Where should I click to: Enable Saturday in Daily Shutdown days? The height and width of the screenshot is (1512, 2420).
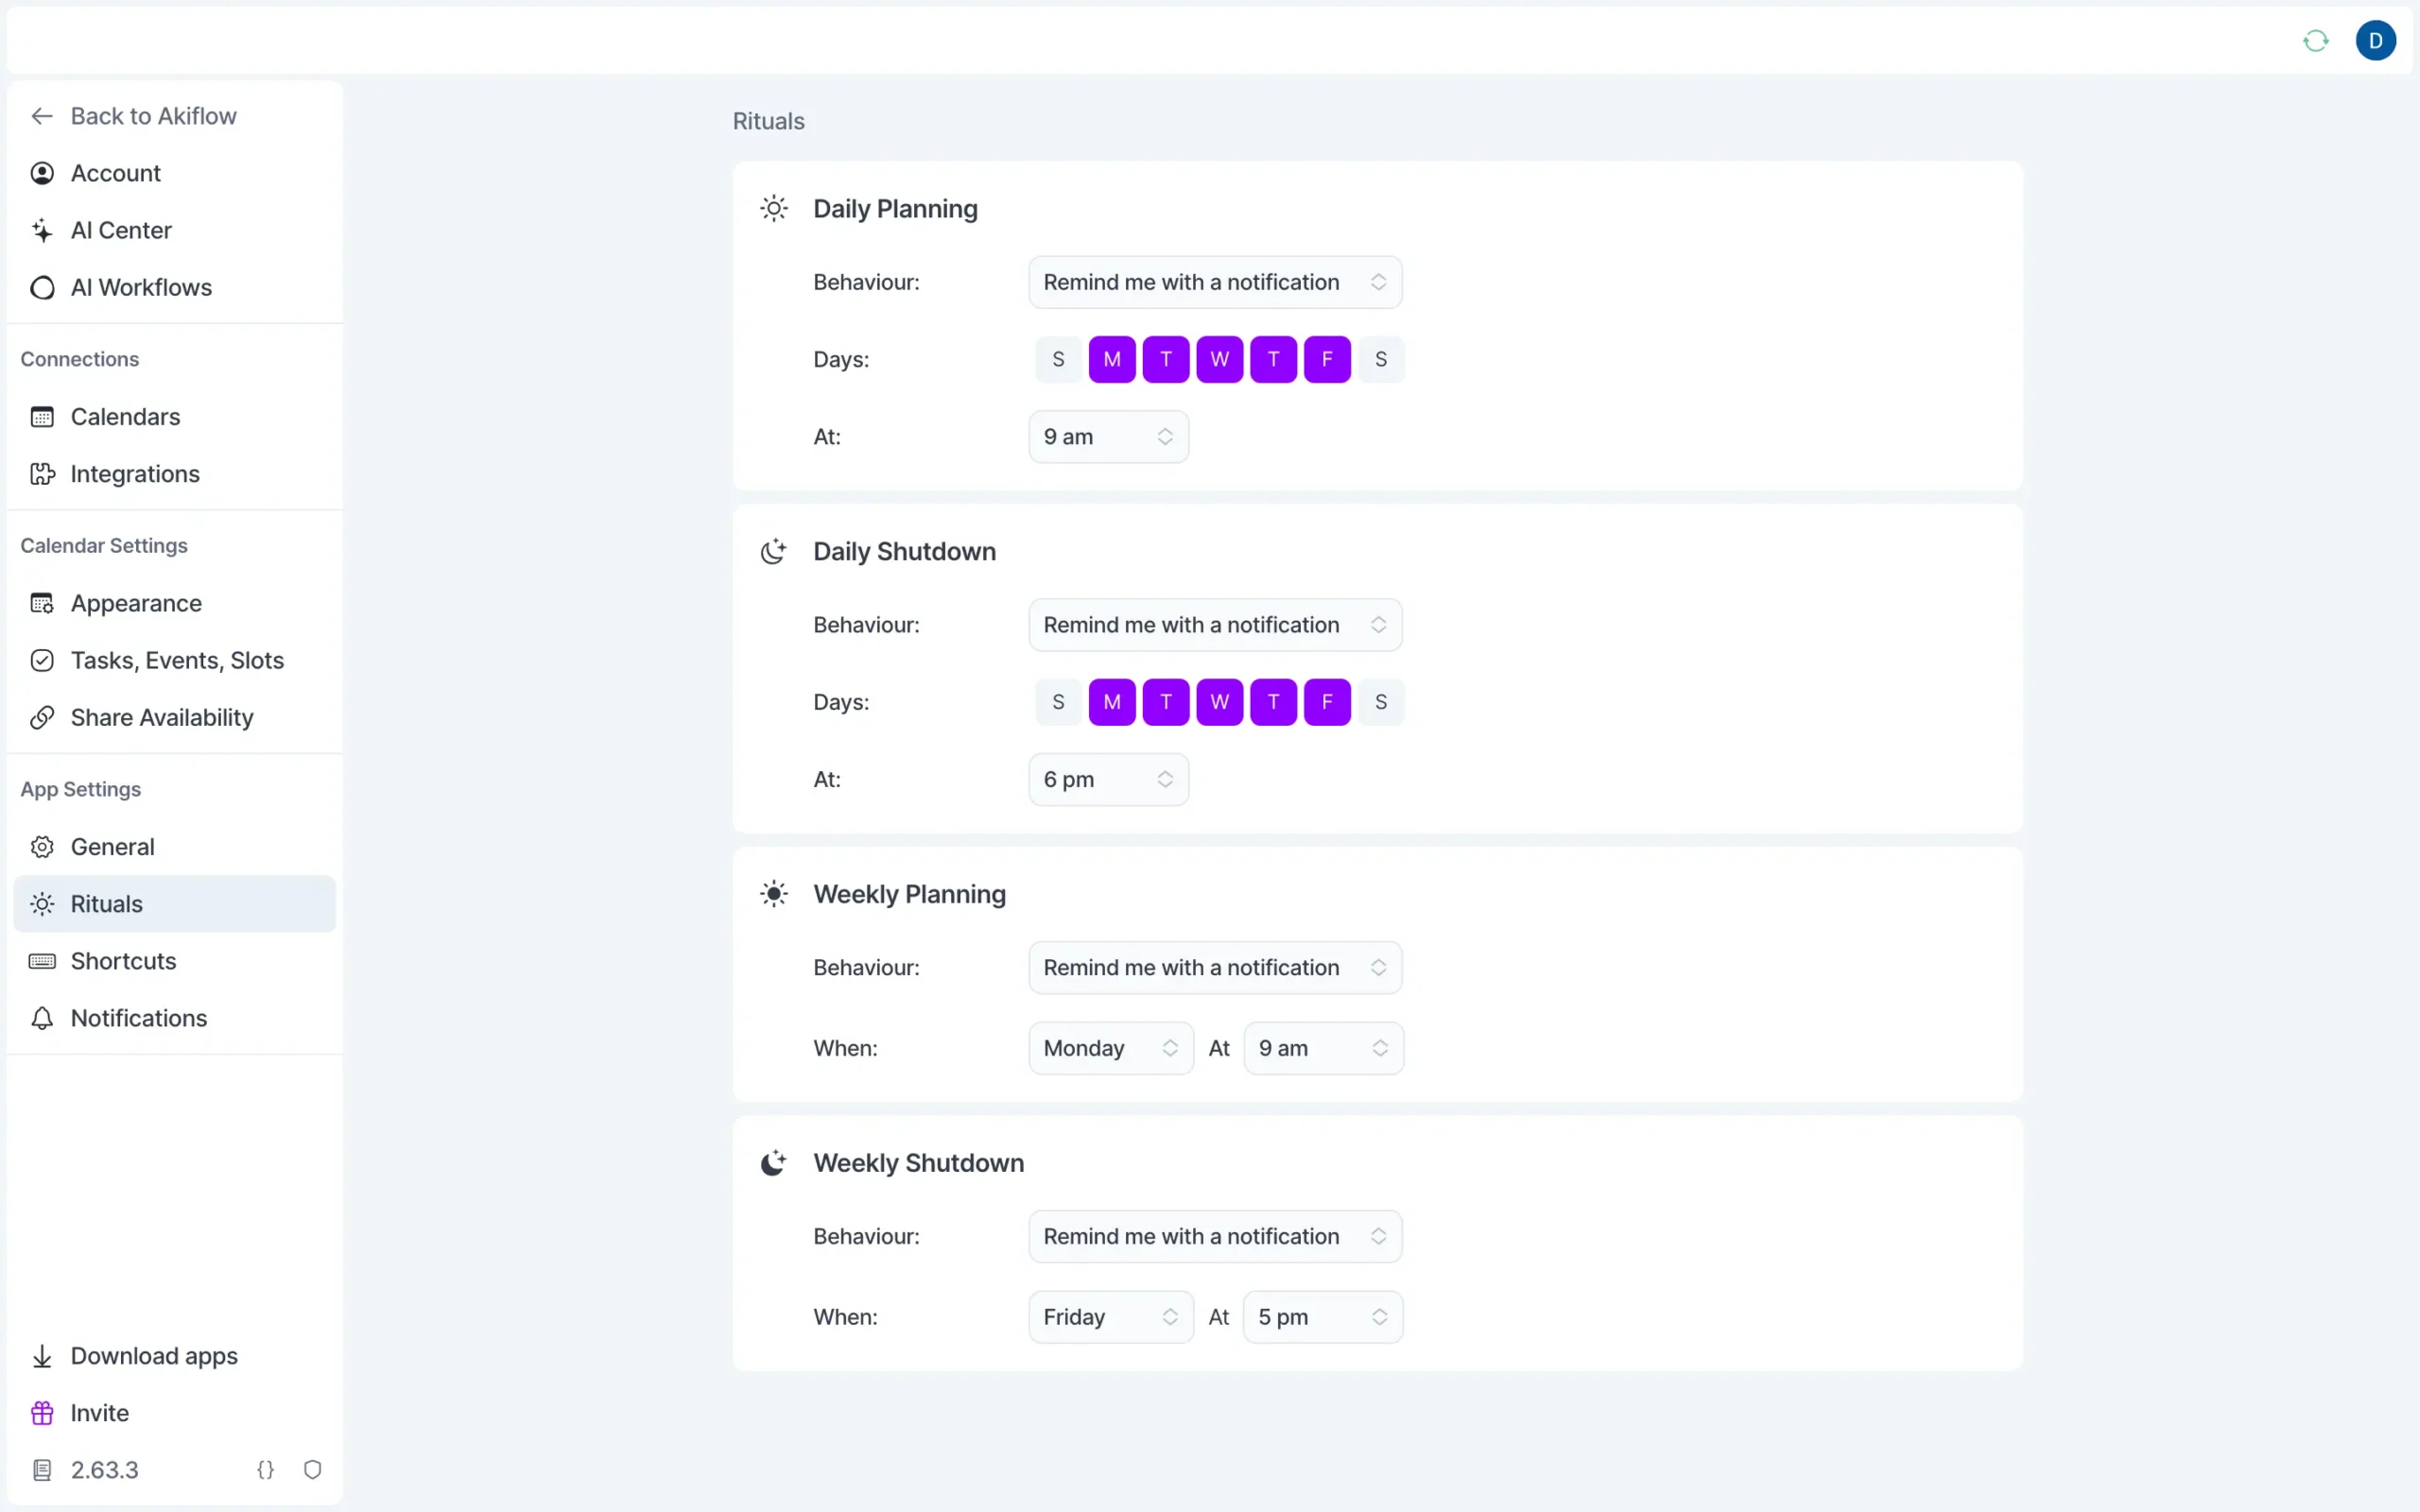1381,702
